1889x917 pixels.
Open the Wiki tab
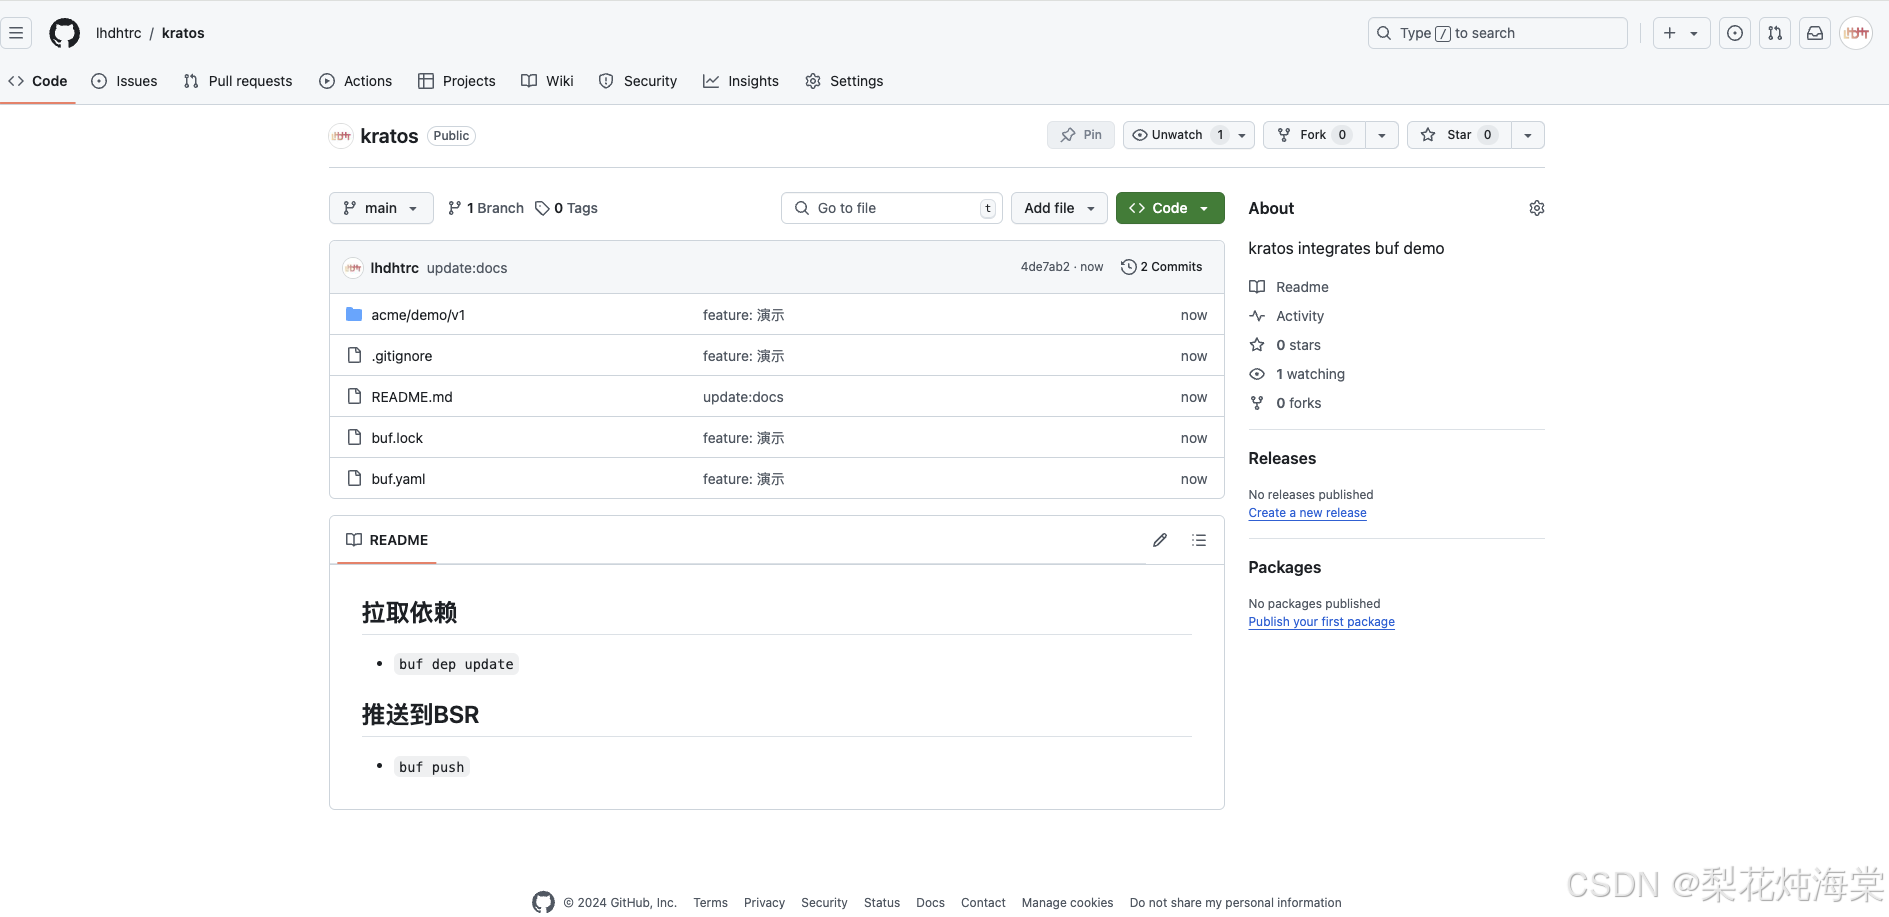(547, 81)
